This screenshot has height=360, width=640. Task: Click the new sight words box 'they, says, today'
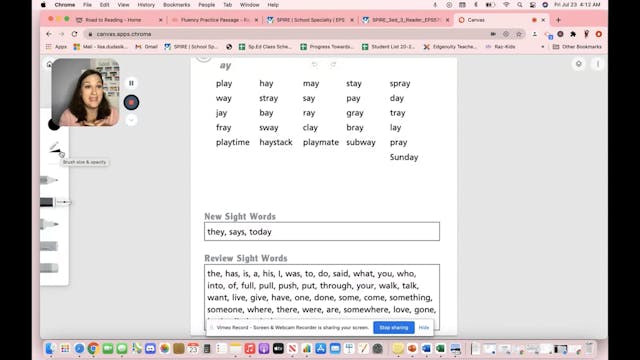click(322, 231)
